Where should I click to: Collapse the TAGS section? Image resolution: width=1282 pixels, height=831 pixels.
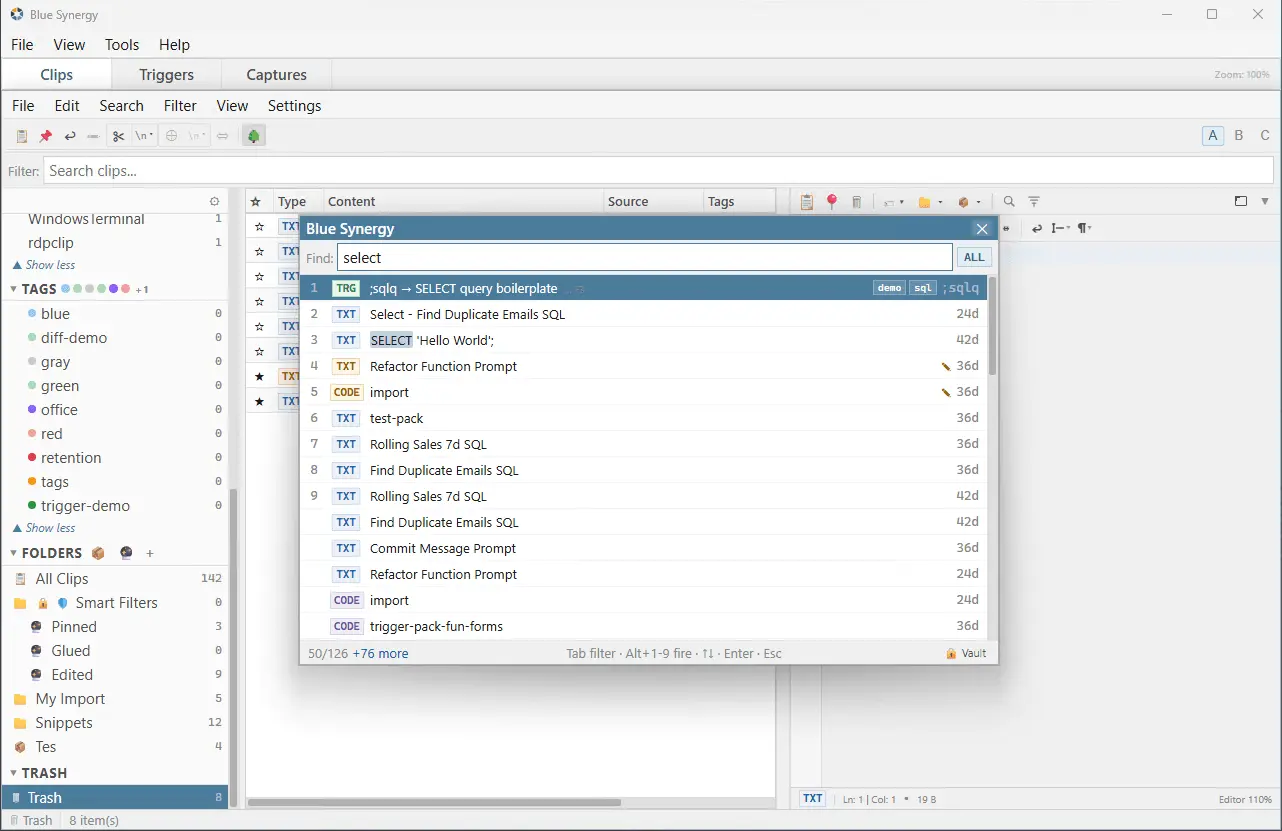pos(14,289)
